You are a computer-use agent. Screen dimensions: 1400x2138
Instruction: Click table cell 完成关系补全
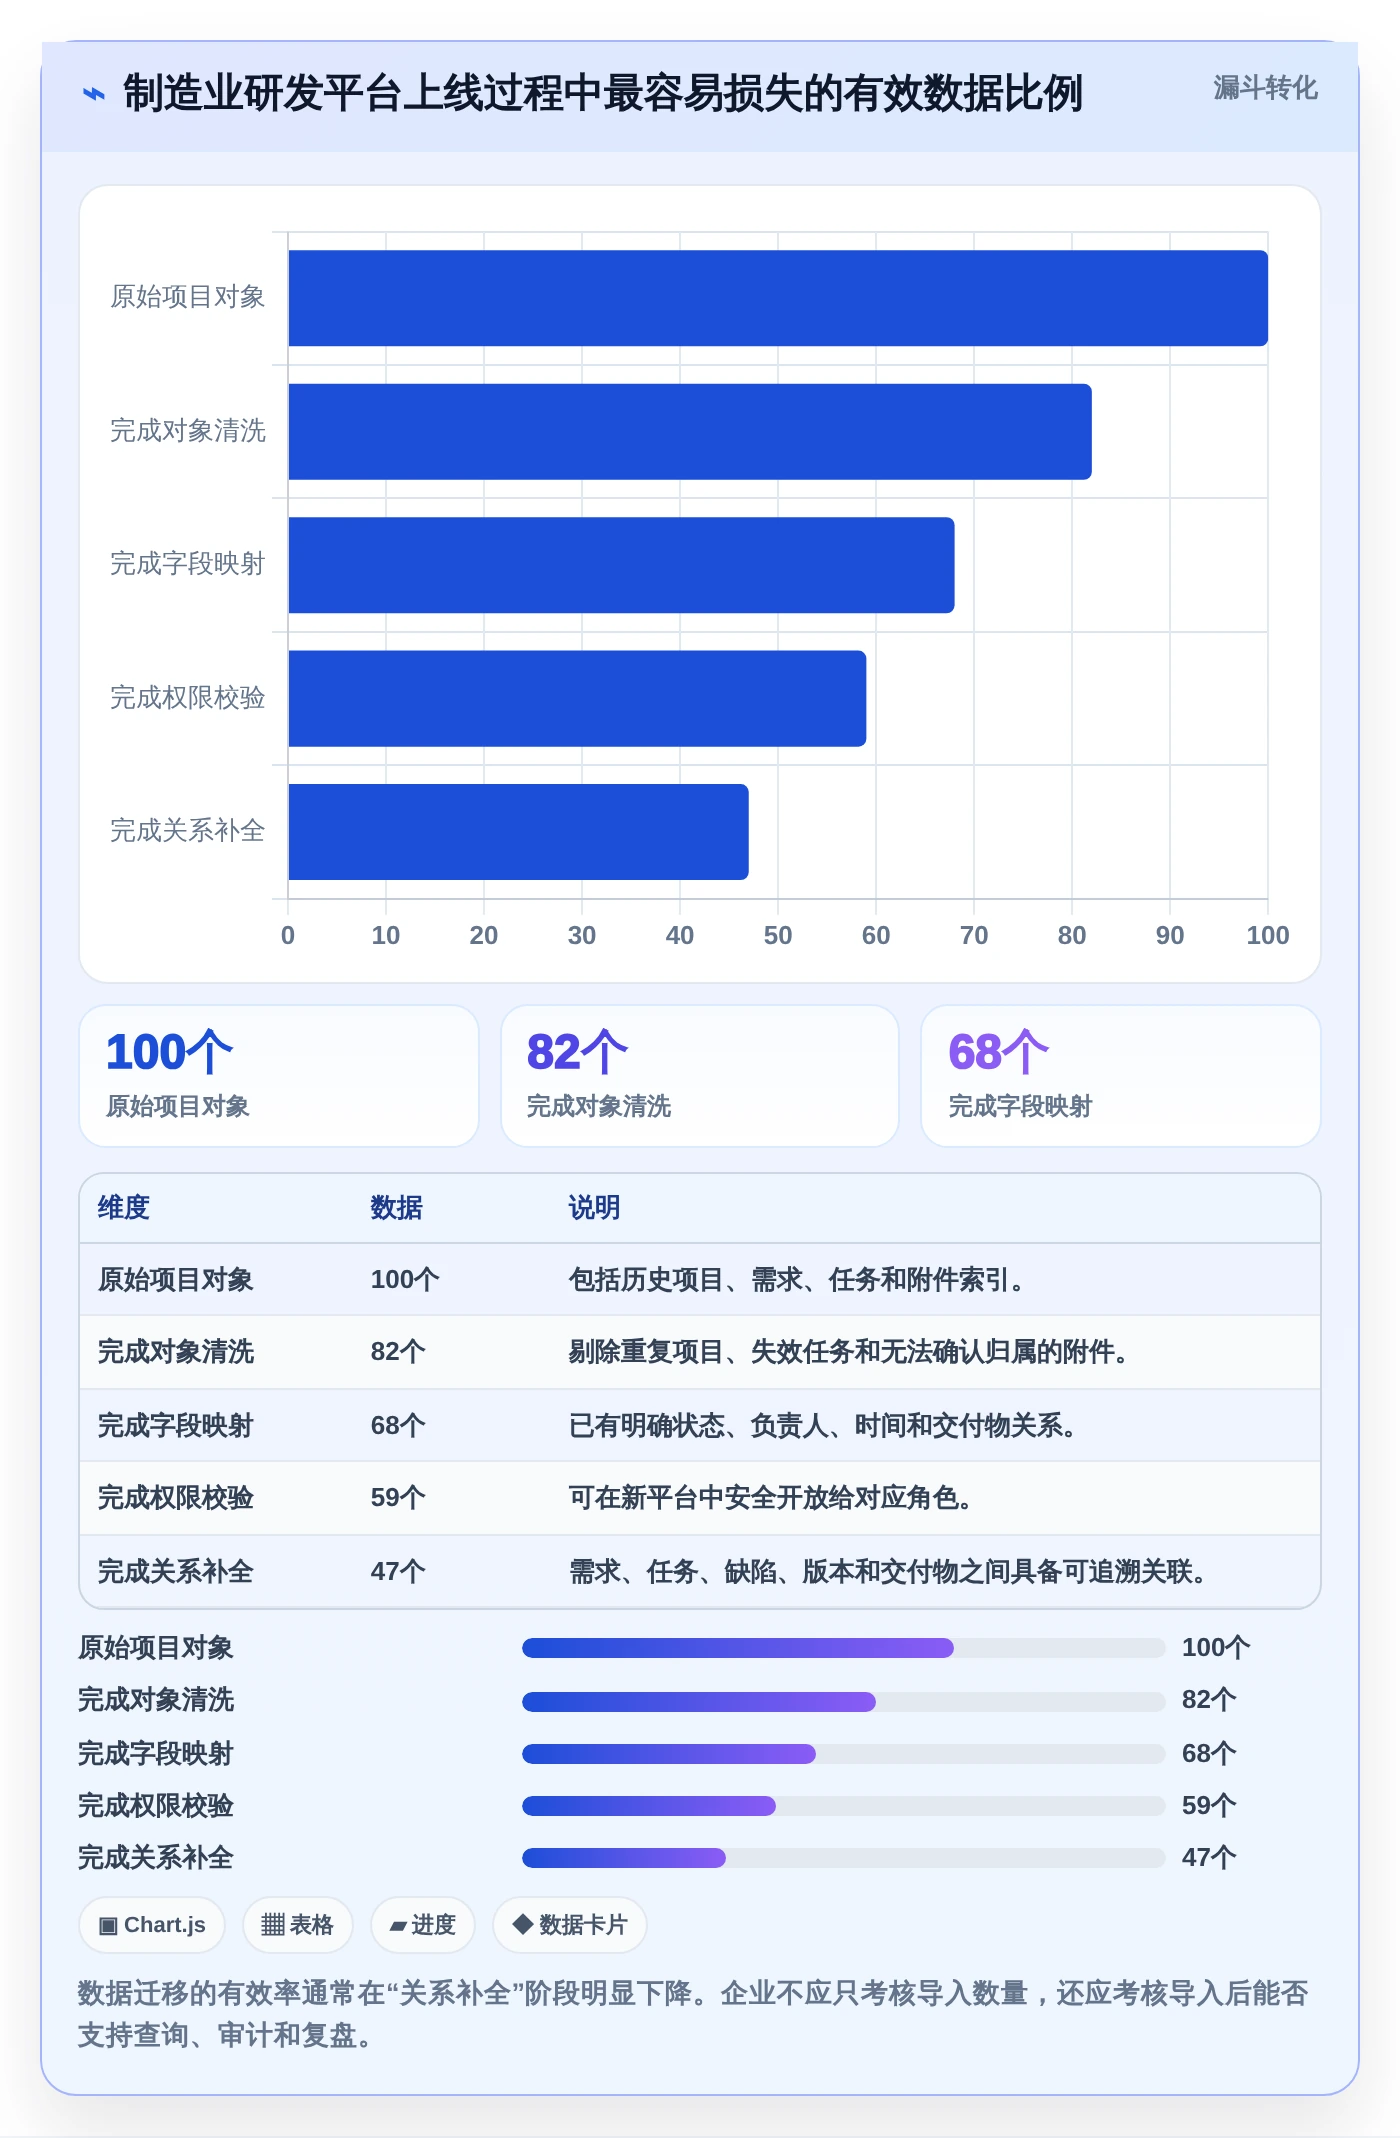click(176, 1572)
